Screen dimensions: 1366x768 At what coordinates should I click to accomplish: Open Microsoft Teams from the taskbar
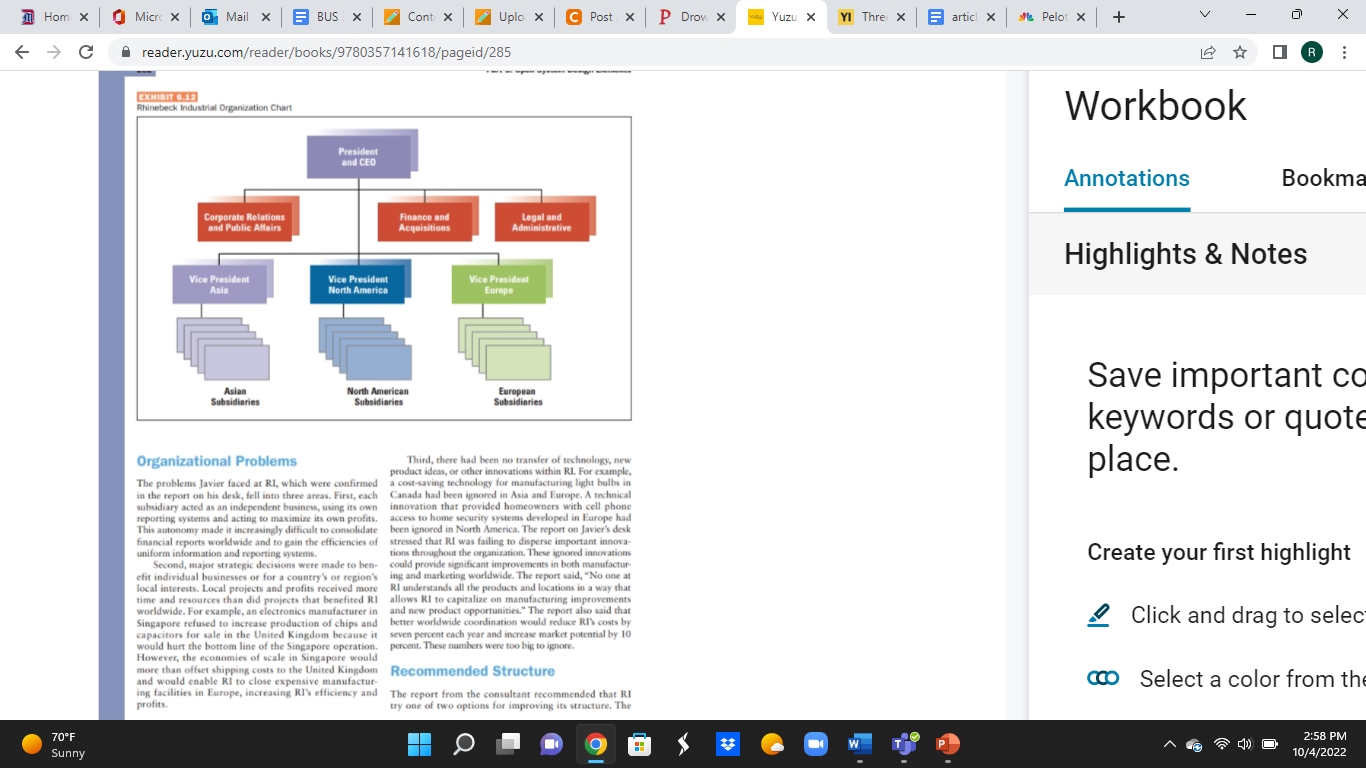click(904, 744)
